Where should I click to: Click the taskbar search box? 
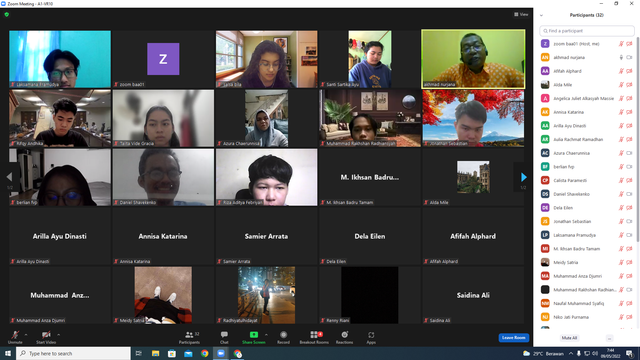[x=73, y=353]
